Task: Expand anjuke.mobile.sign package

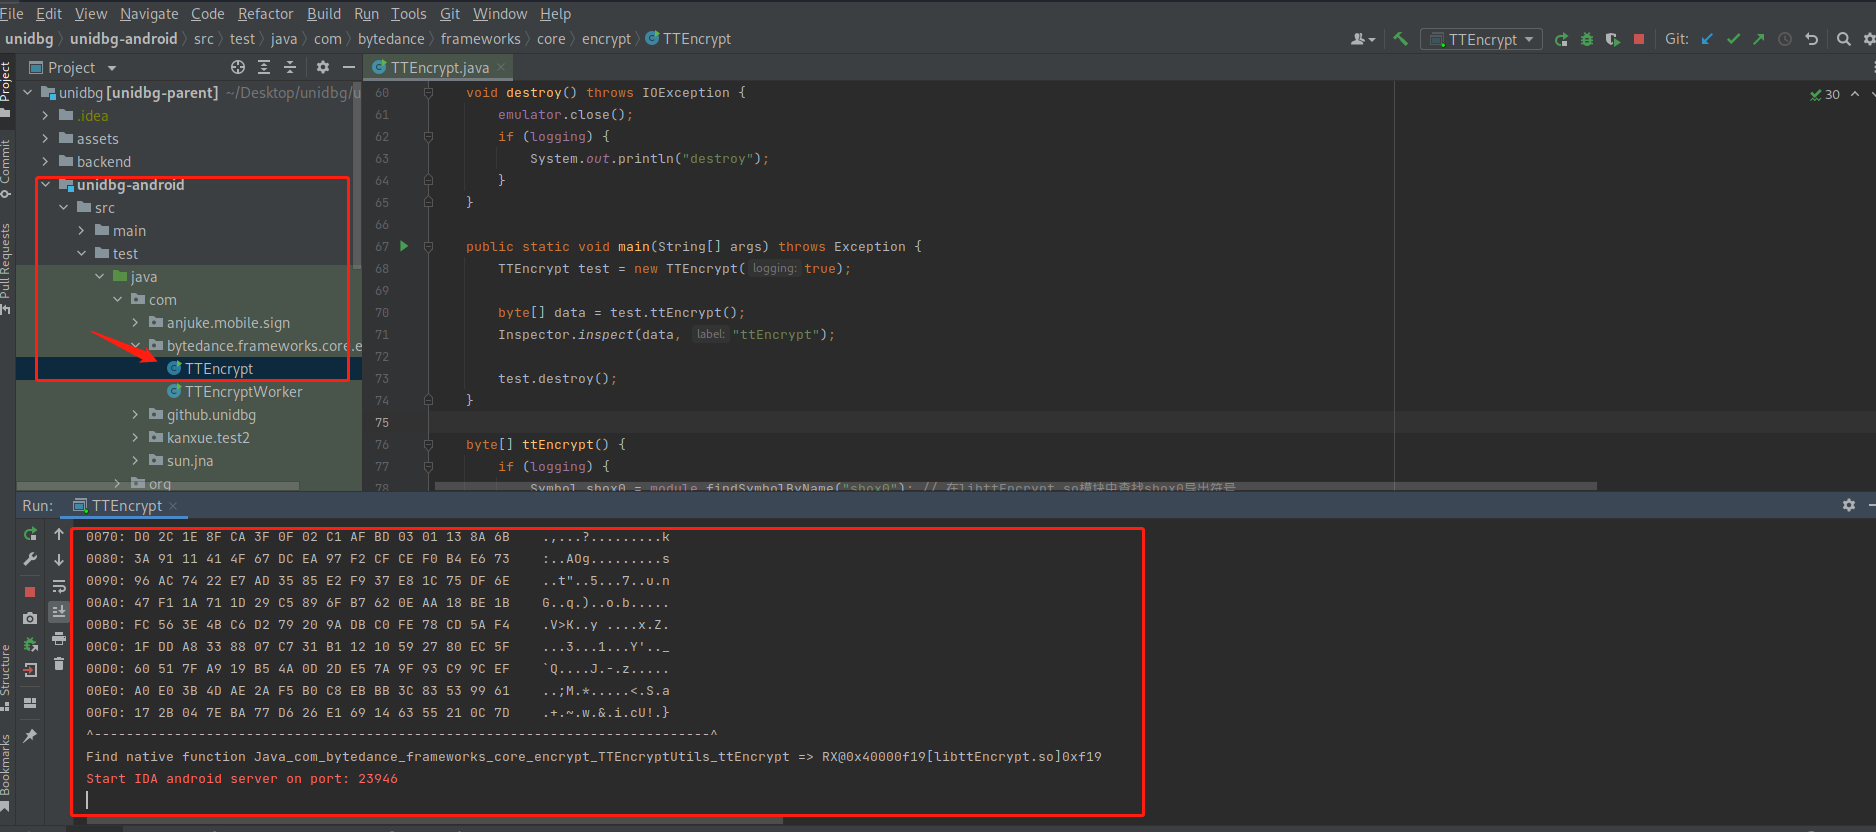Action: tap(135, 323)
